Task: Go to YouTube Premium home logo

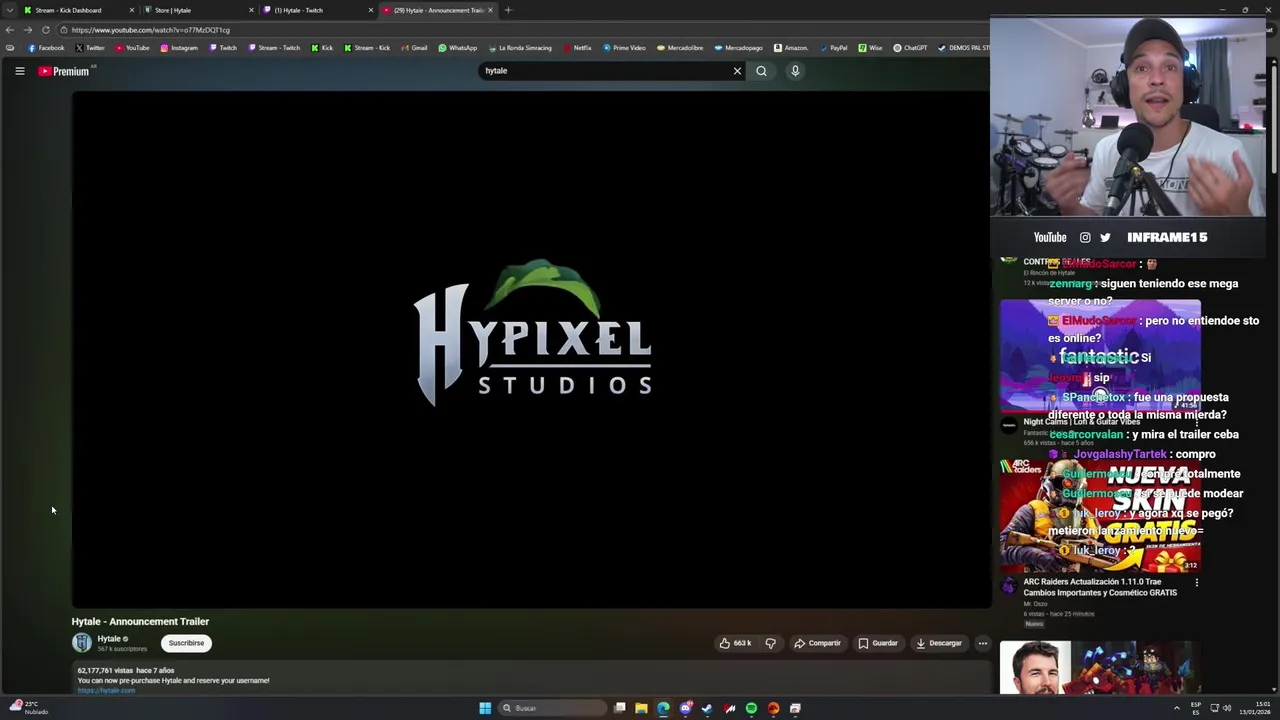Action: coord(64,71)
